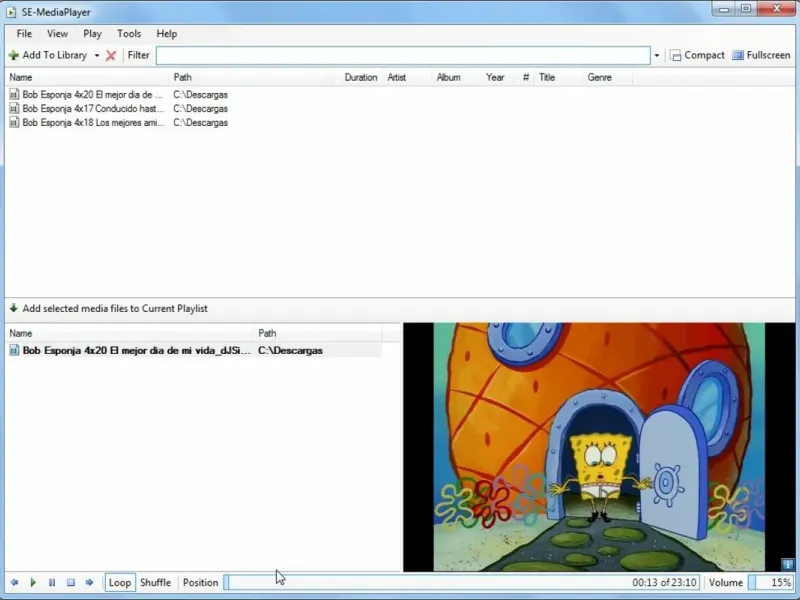Image resolution: width=800 pixels, height=600 pixels.
Task: Toggle Shuffle playback mode
Action: [x=155, y=582]
